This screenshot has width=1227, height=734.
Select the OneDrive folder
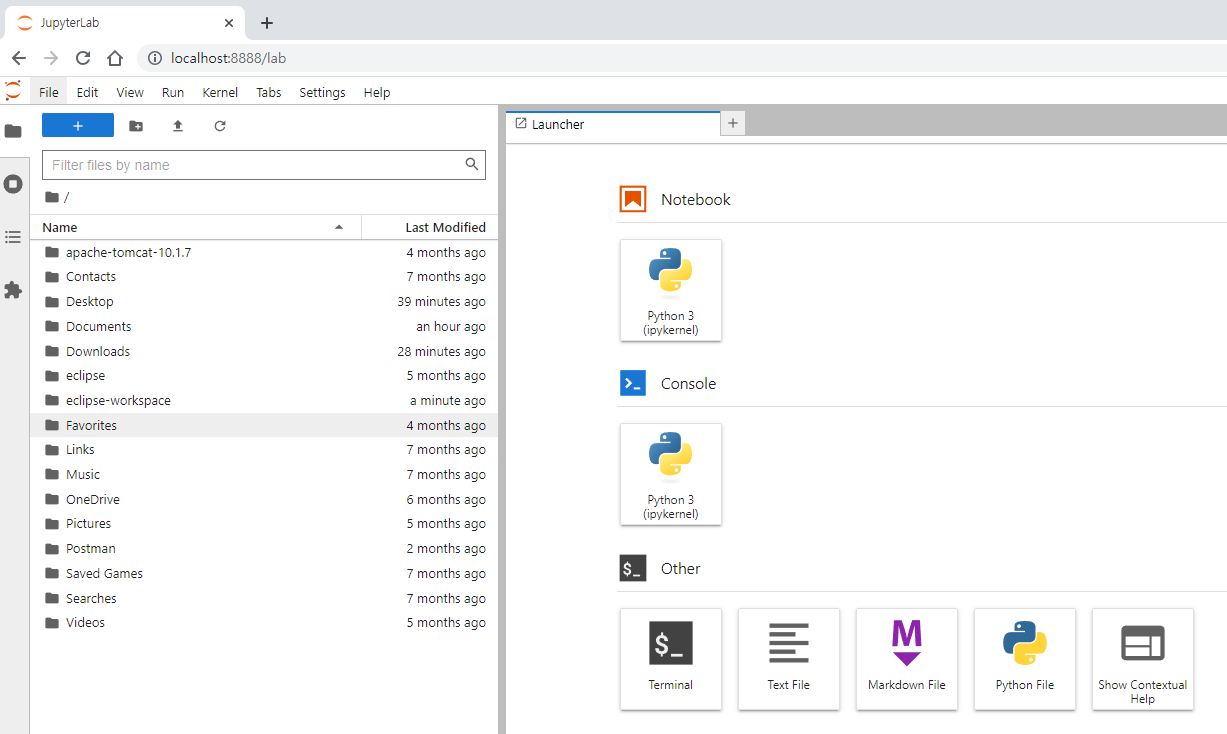(264, 499)
